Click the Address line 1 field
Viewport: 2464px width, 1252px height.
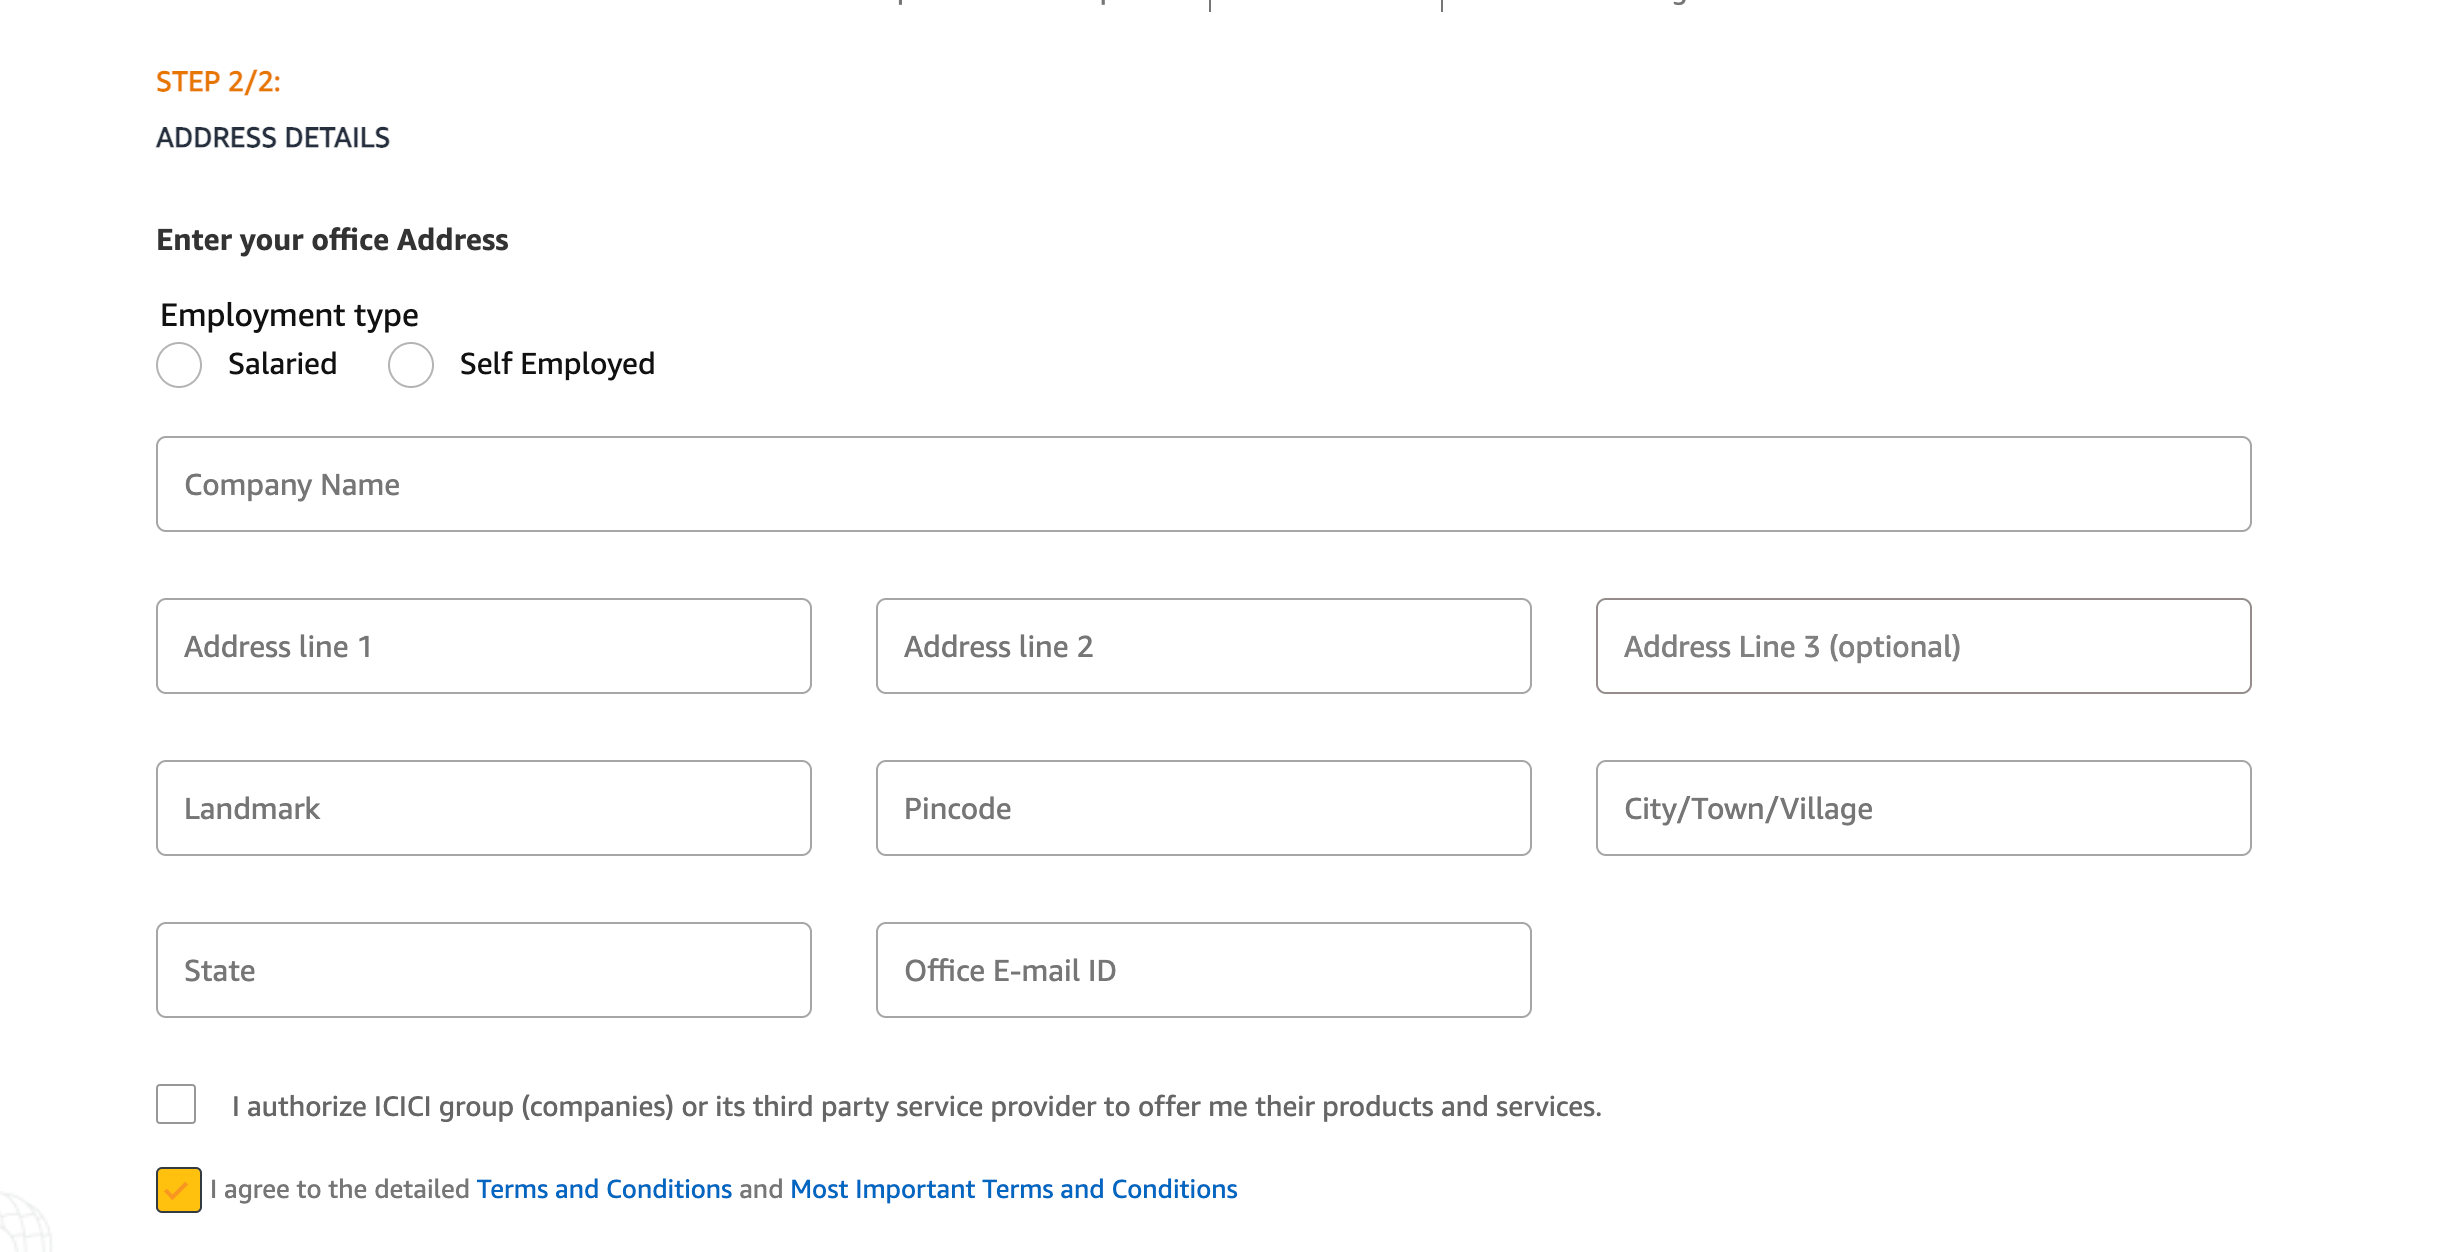[x=483, y=646]
